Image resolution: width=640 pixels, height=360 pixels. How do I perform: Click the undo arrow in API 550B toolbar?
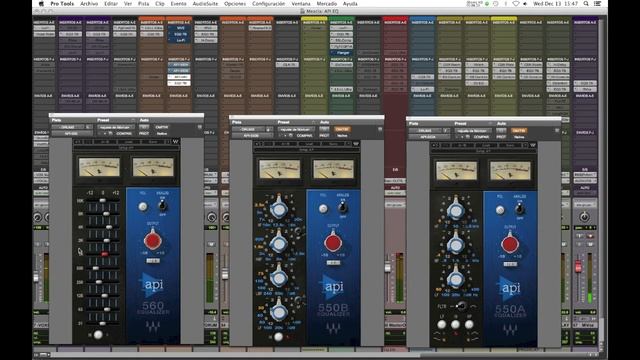click(x=258, y=144)
